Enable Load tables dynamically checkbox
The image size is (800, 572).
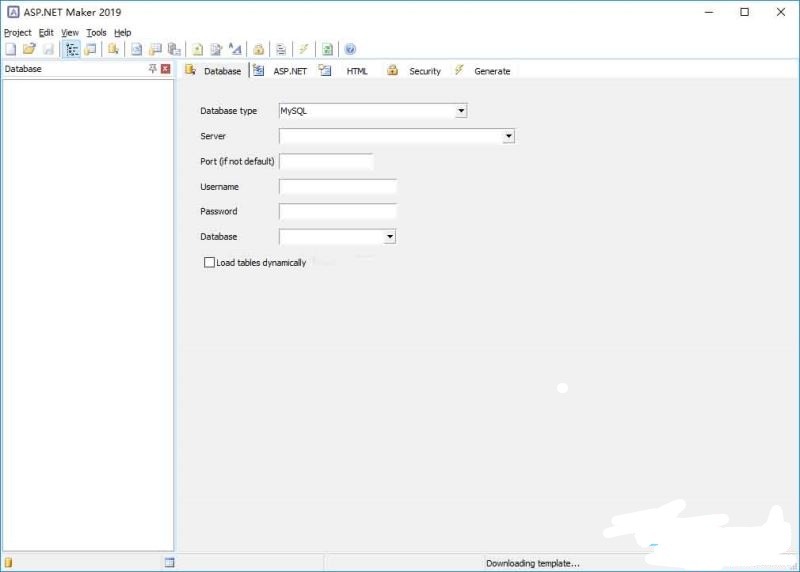point(209,262)
